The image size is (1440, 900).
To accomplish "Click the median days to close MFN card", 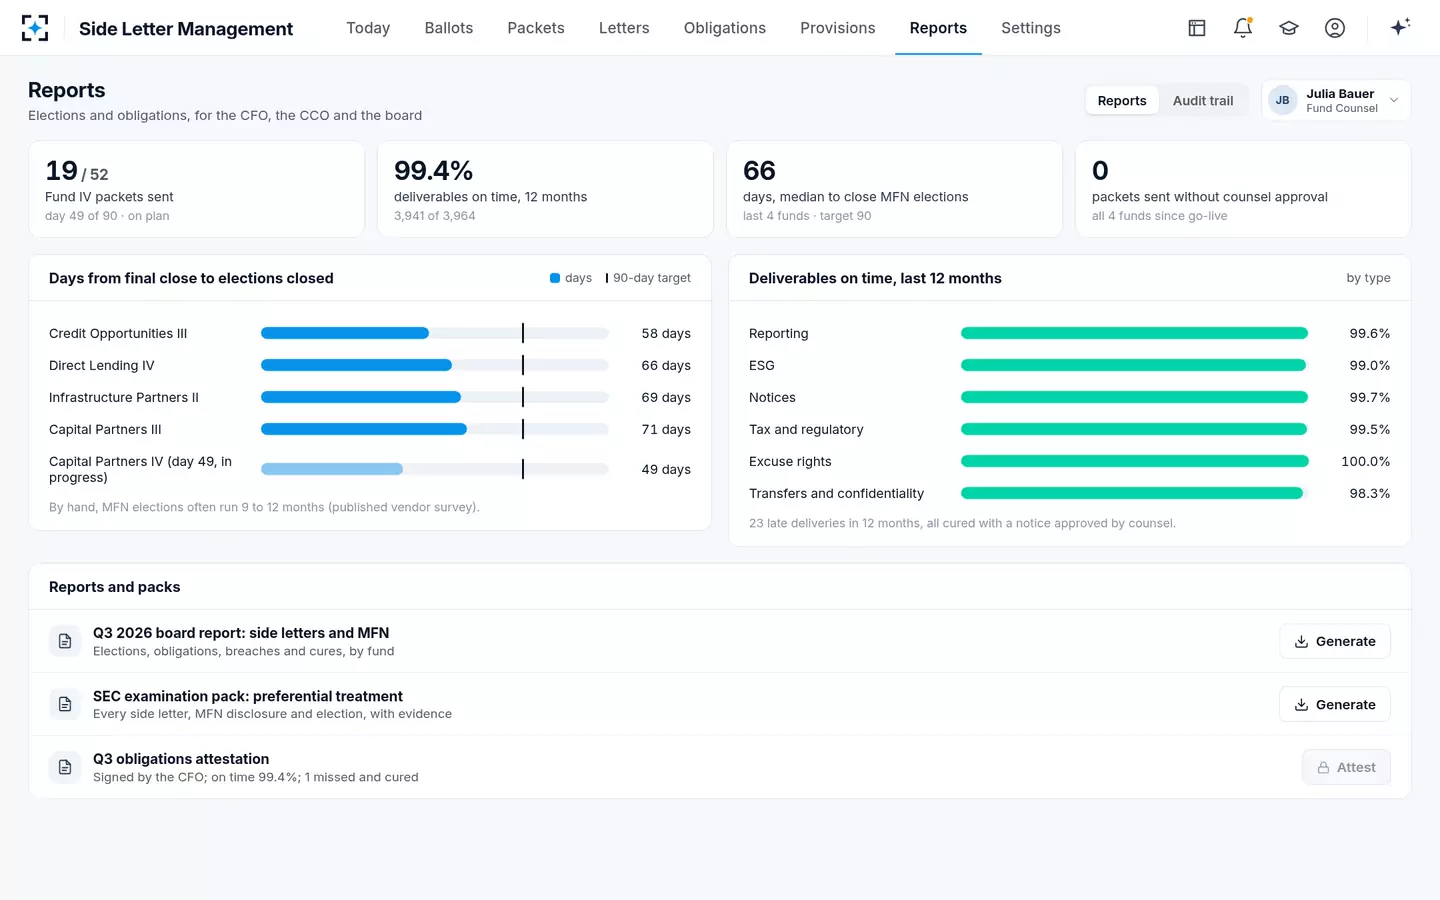I will tap(894, 189).
